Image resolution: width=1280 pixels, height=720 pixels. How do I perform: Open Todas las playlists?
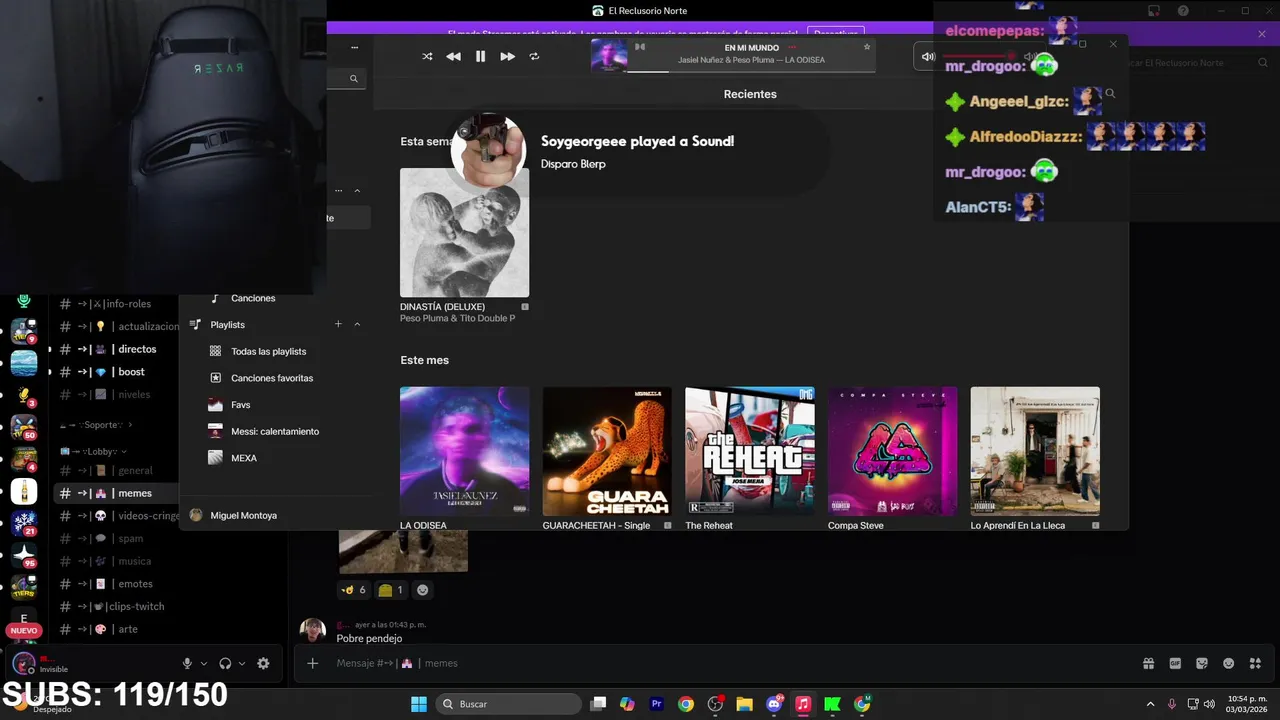(268, 351)
